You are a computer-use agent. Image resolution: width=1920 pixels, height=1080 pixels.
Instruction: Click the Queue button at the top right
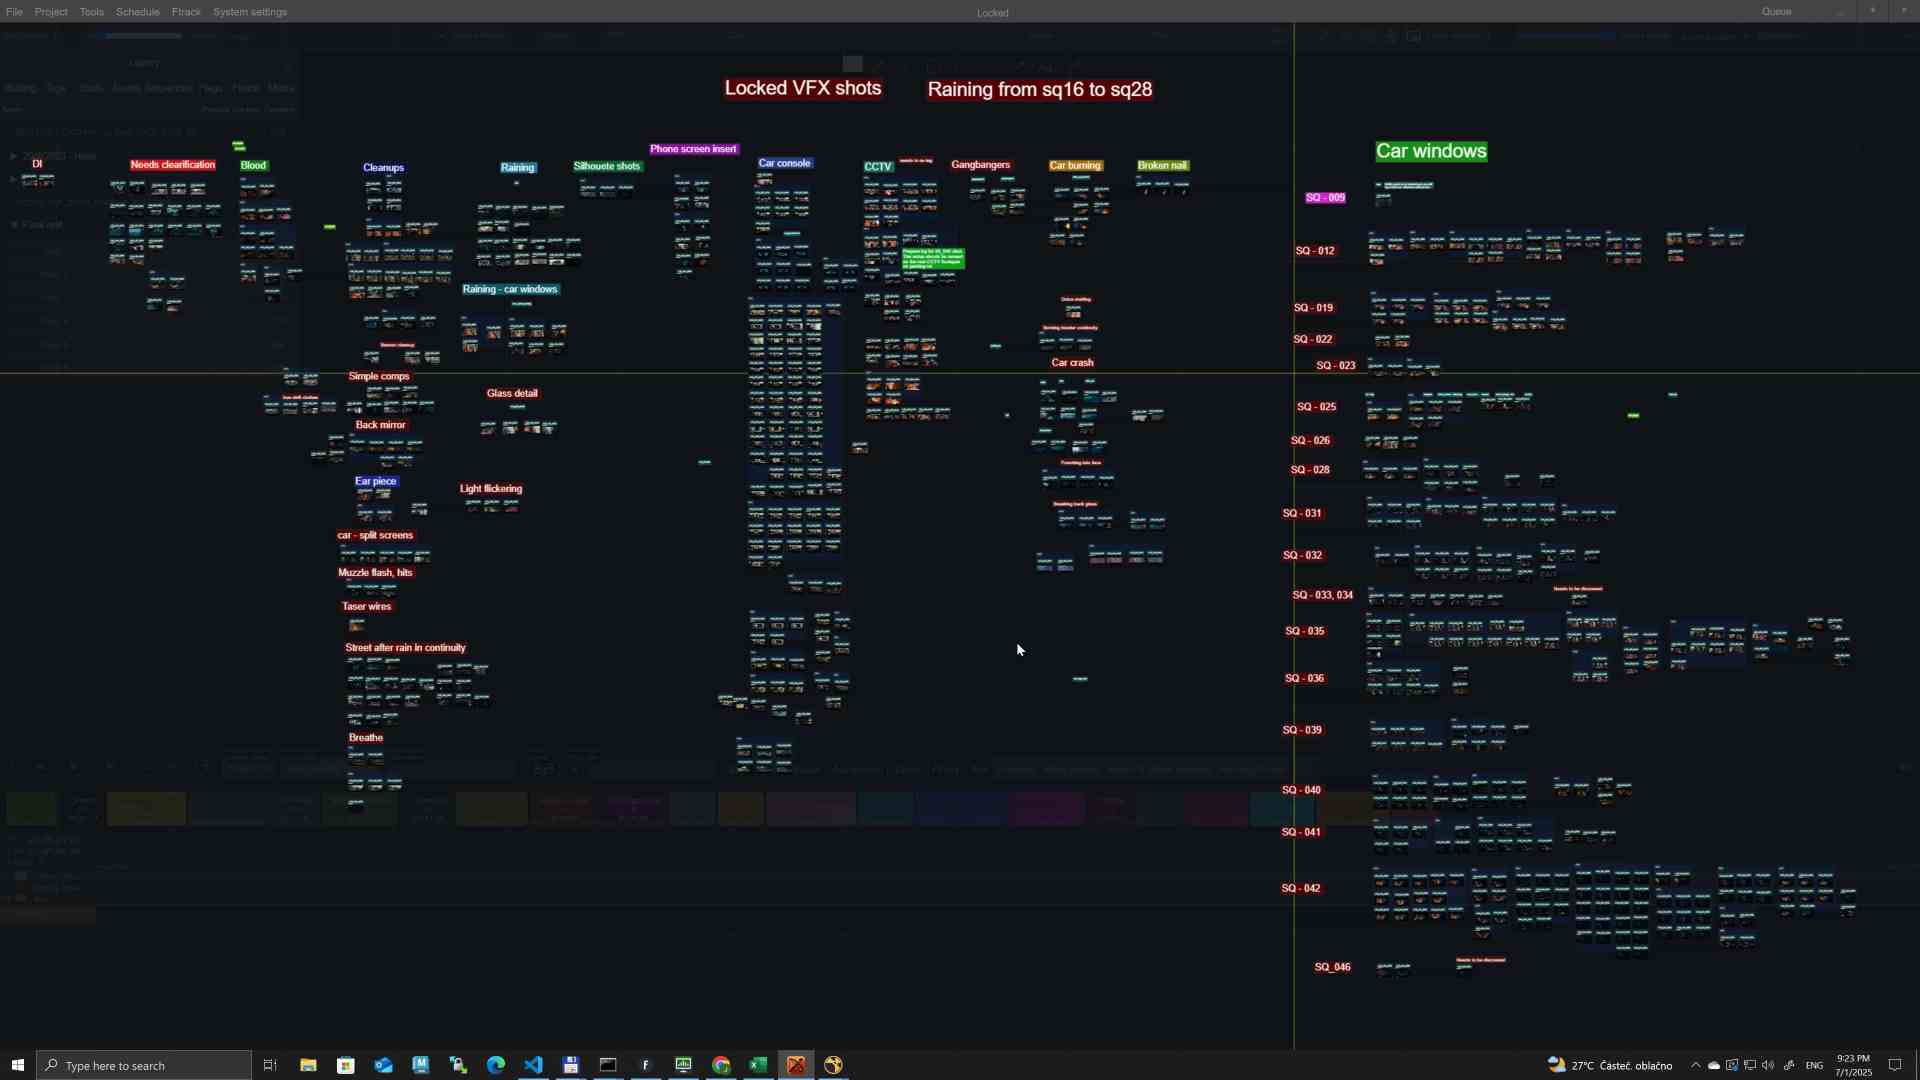tap(1776, 11)
